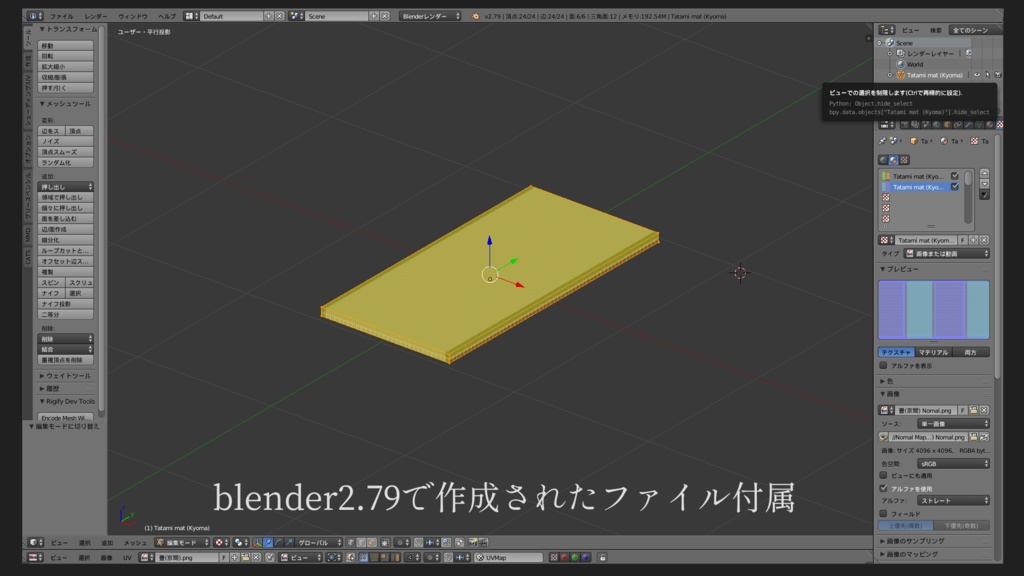This screenshot has height=576, width=1024.
Task: Show world textures icon in texture context
Action: click(883, 160)
